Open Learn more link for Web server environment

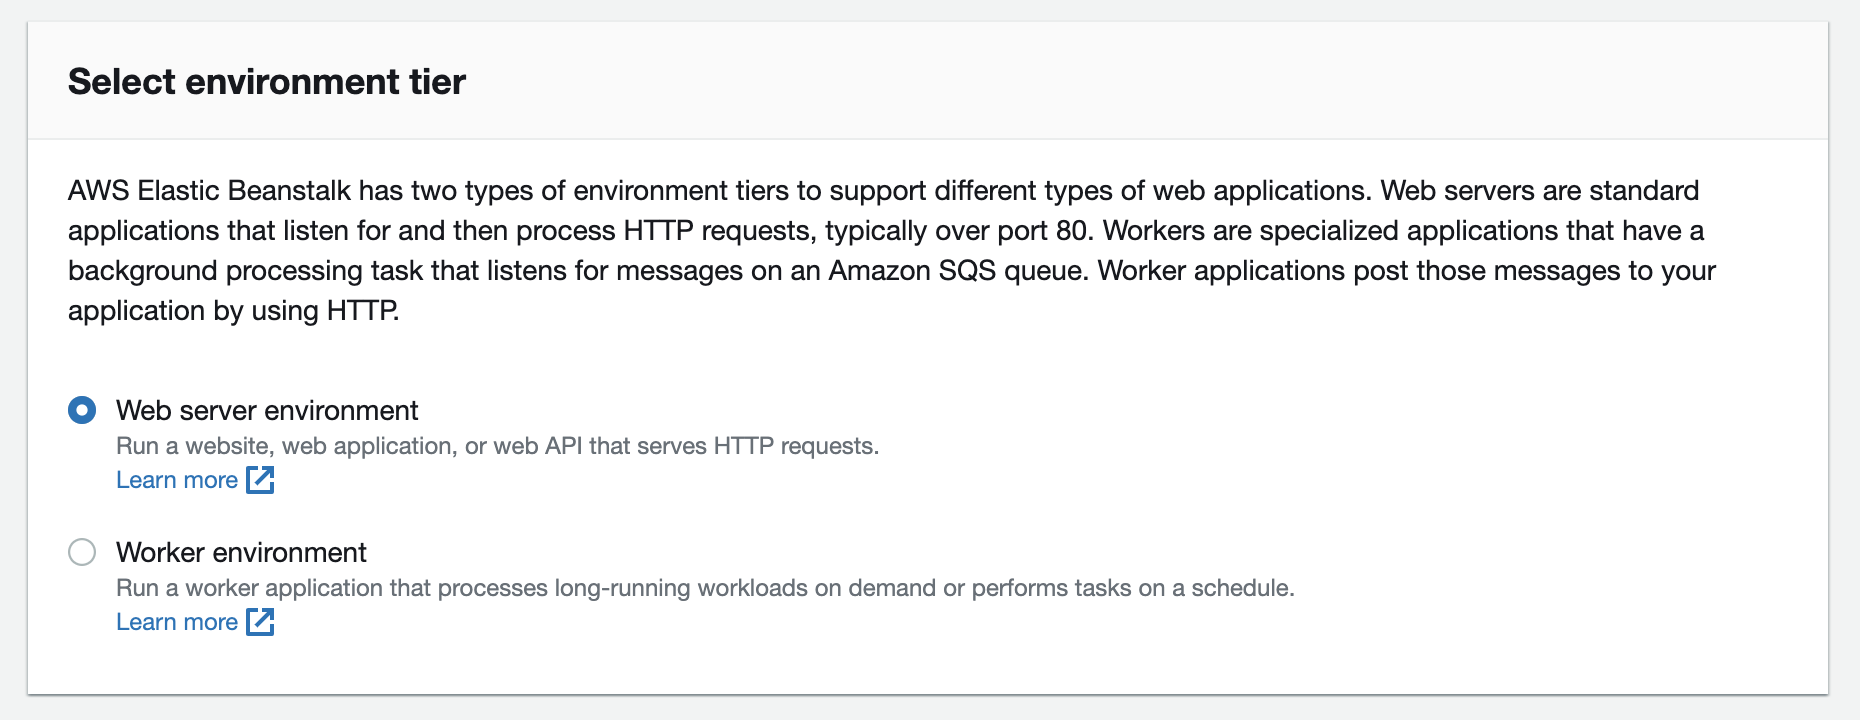177,480
